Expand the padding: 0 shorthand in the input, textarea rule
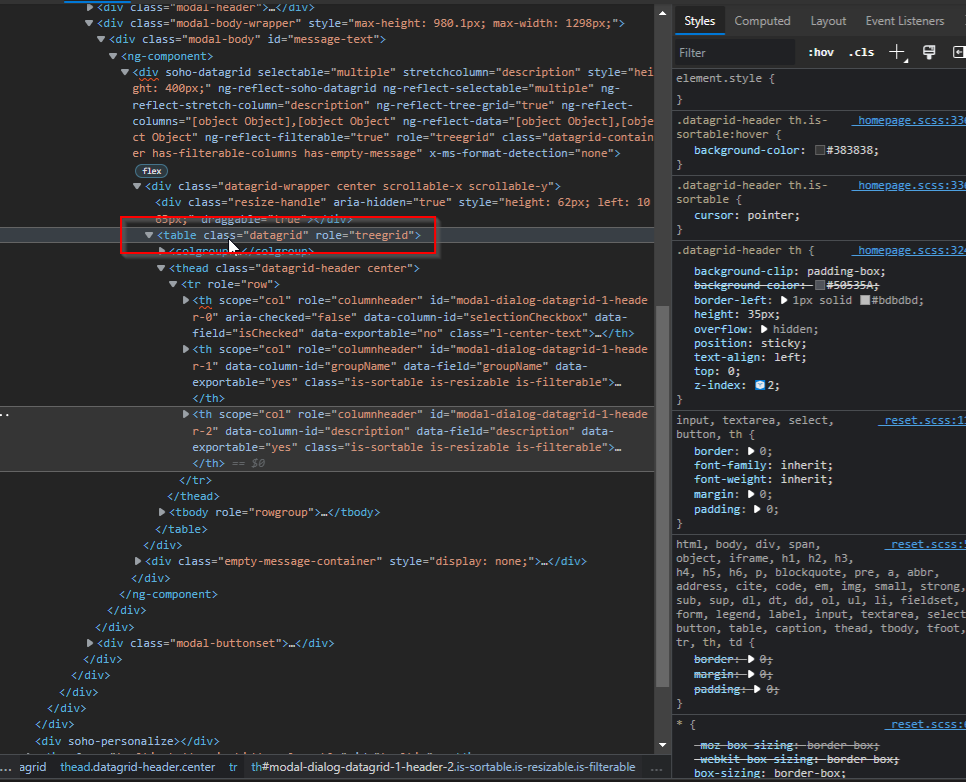 click(757, 509)
